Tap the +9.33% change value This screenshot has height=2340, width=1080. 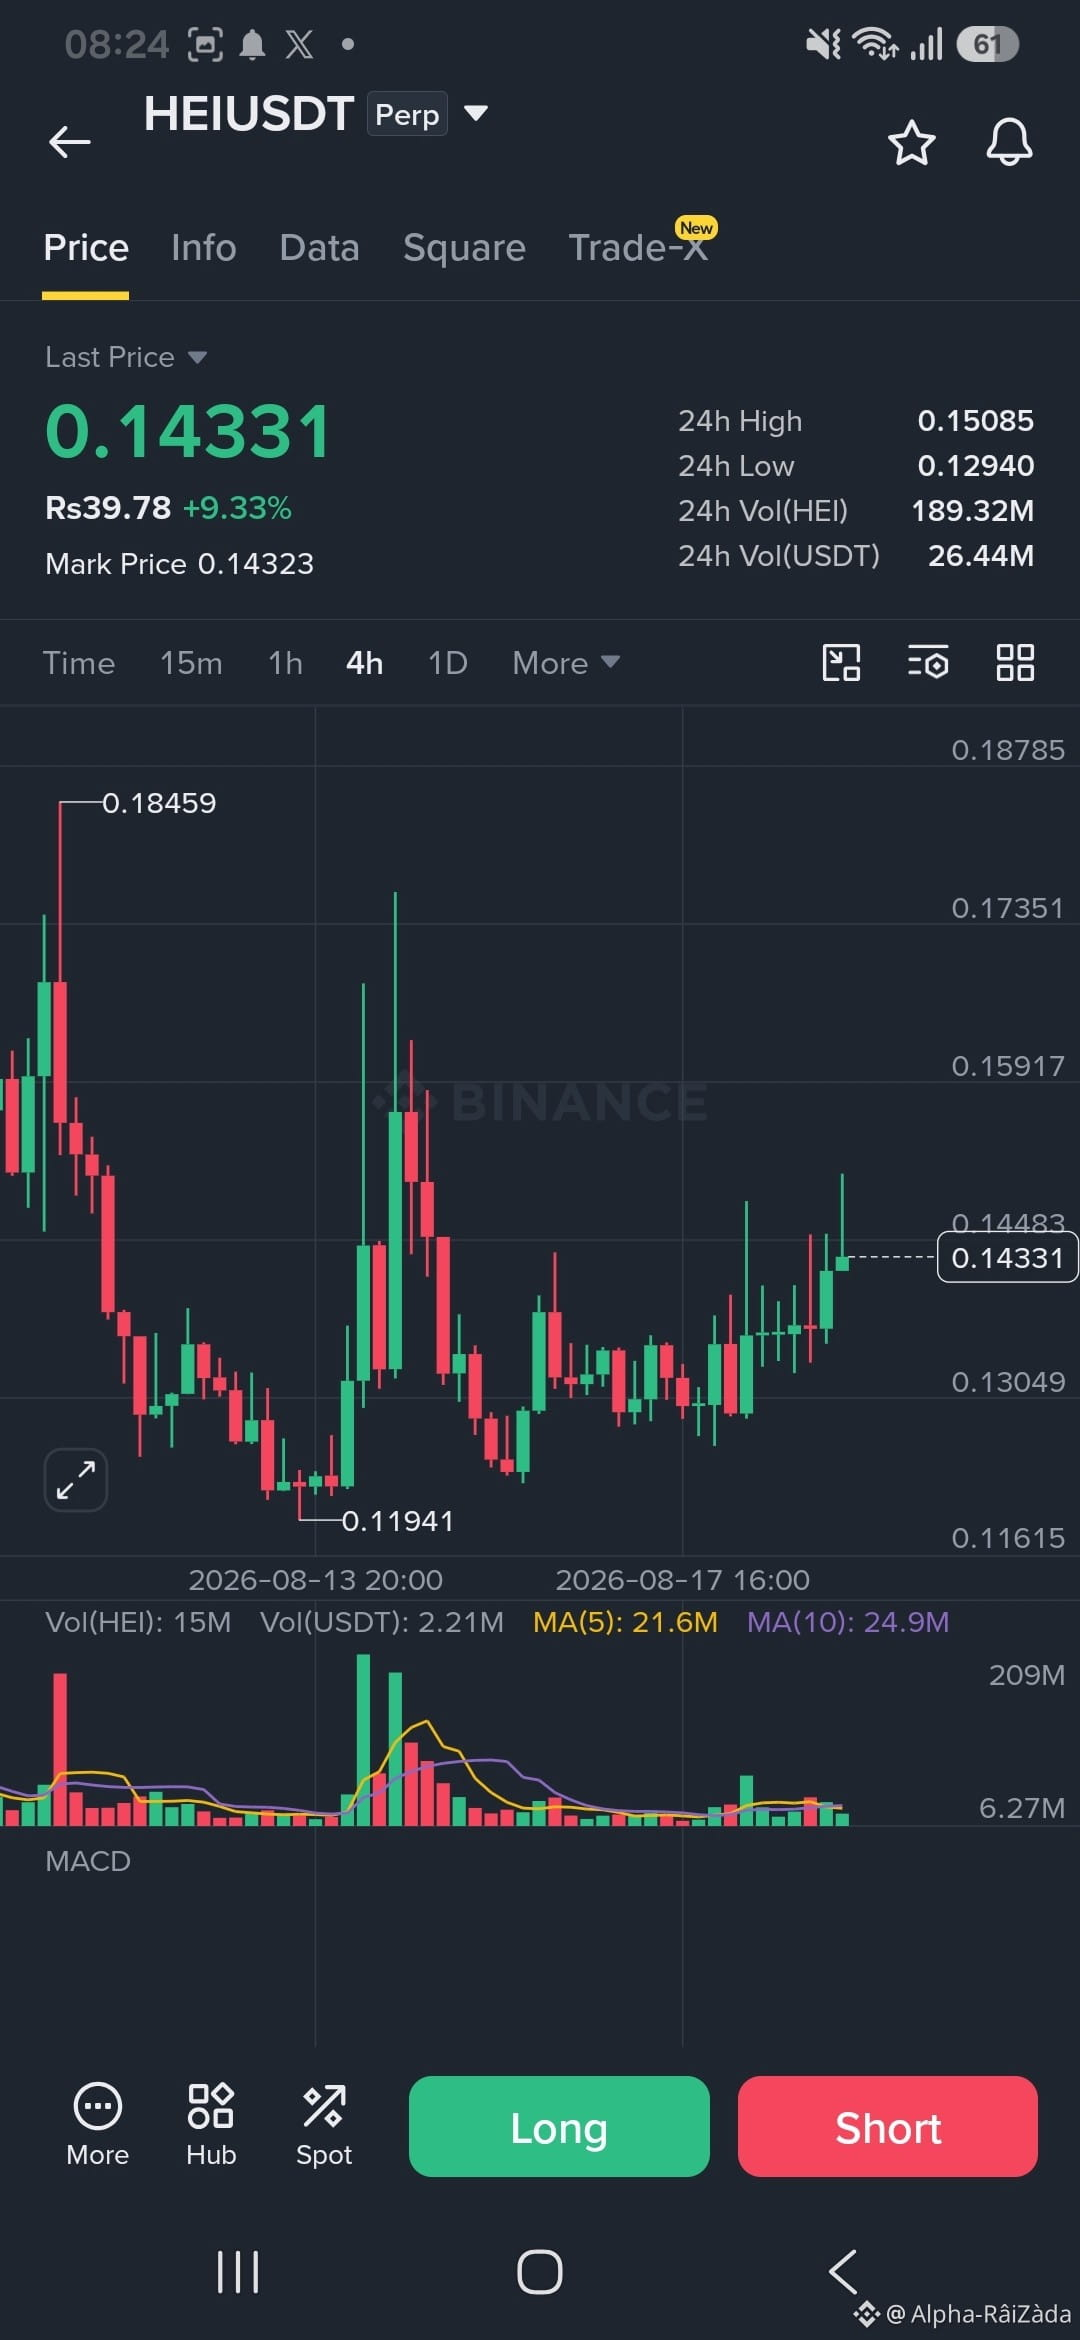click(237, 508)
